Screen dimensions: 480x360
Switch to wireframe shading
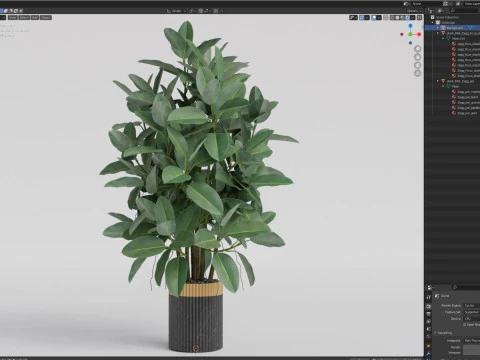click(x=392, y=17)
